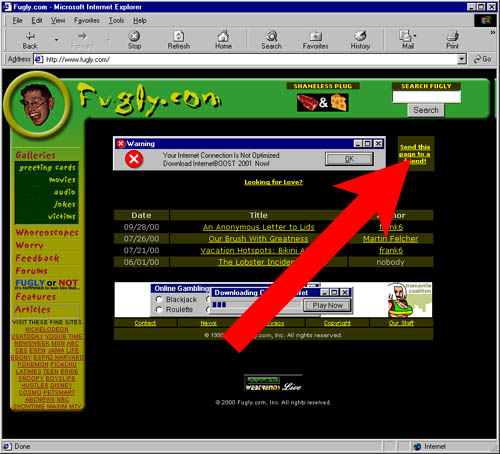Click the Stop toolbar icon
The width and height of the screenshot is (500, 454).
coord(134,40)
